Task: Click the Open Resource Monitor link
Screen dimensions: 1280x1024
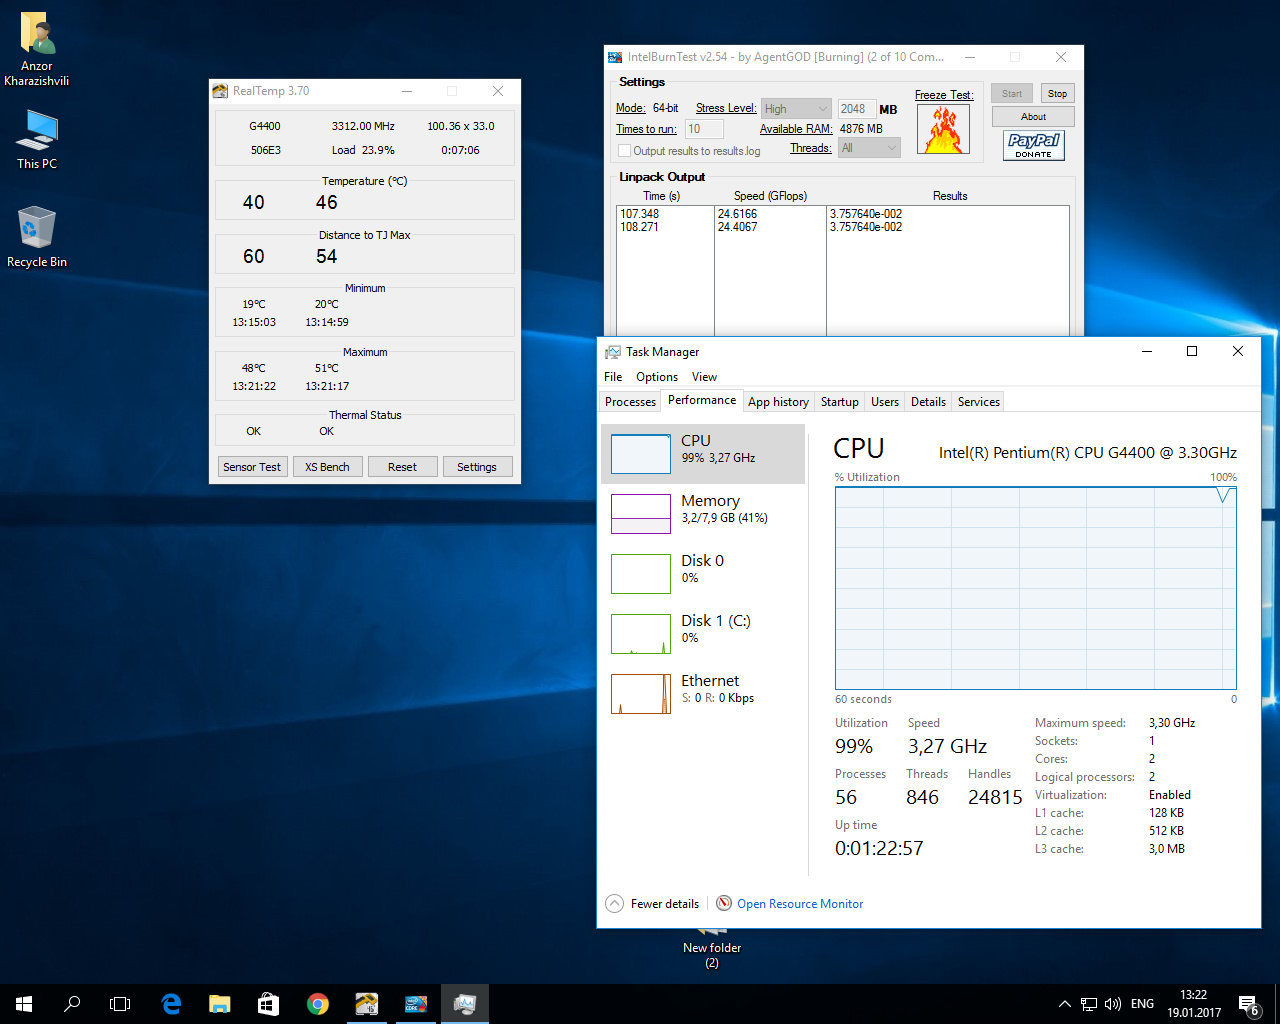Action: (x=800, y=904)
